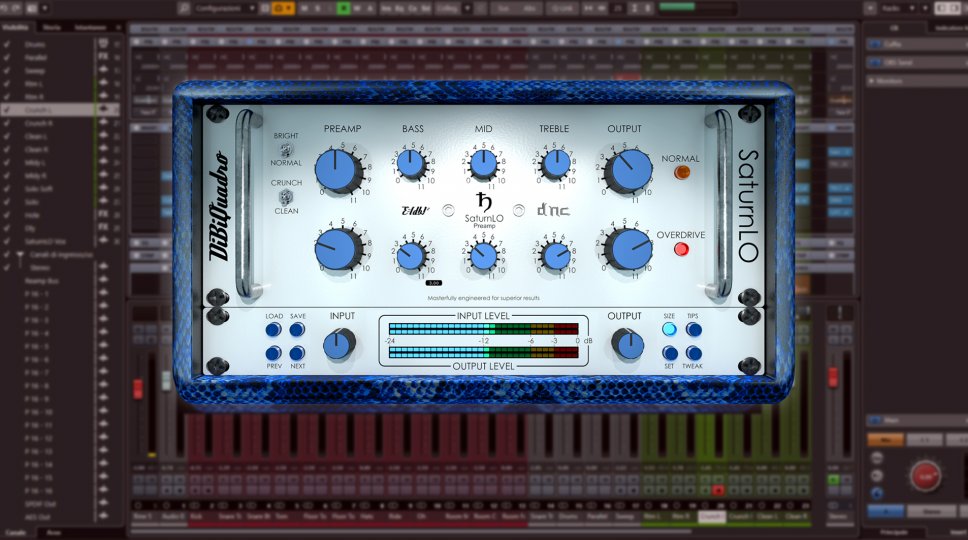
Task: Advance to next preset with NEXT
Action: point(297,353)
